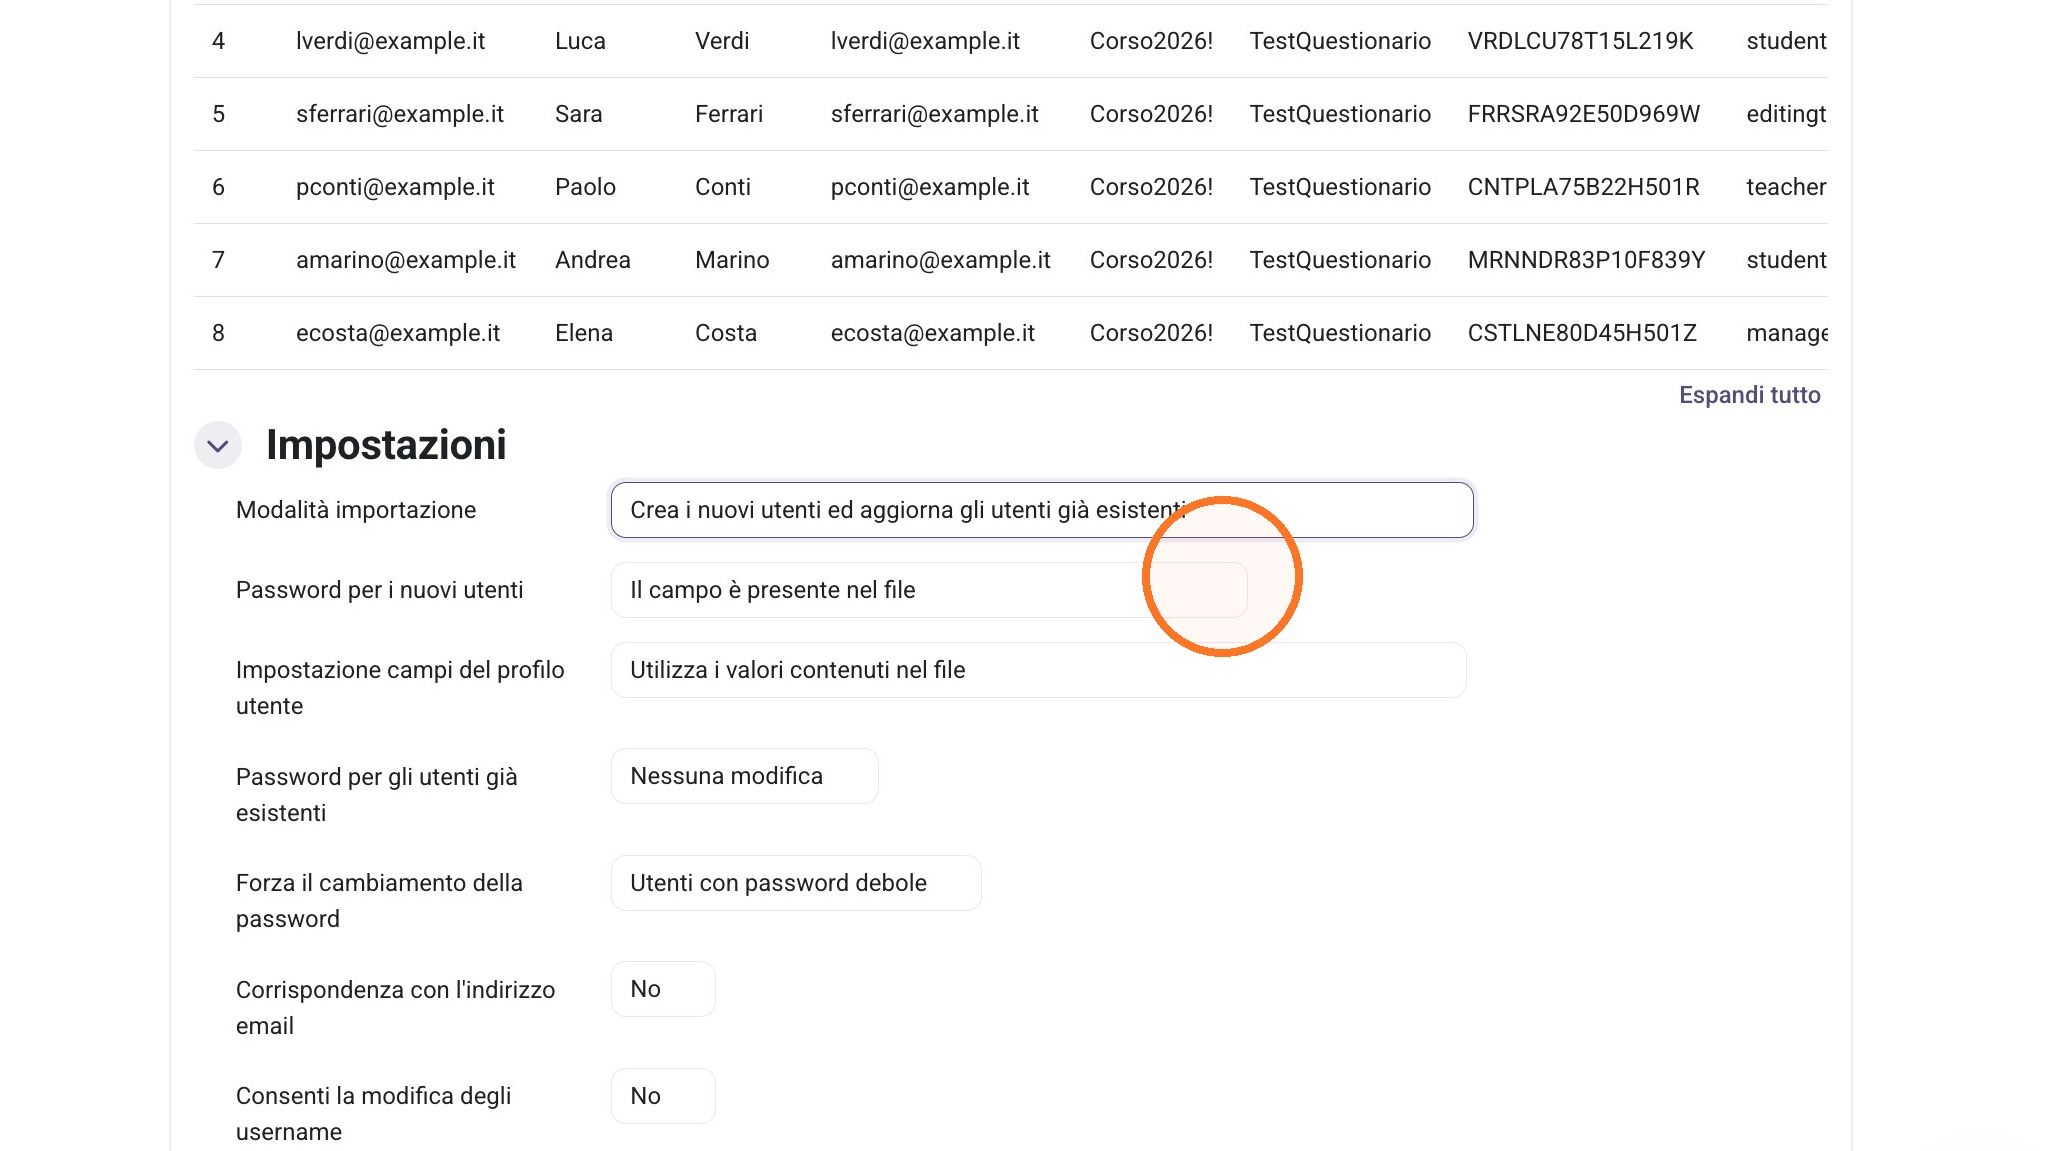Select the lverdi@example.it username cell in row 4
The width and height of the screenshot is (2065, 1151).
click(390, 41)
